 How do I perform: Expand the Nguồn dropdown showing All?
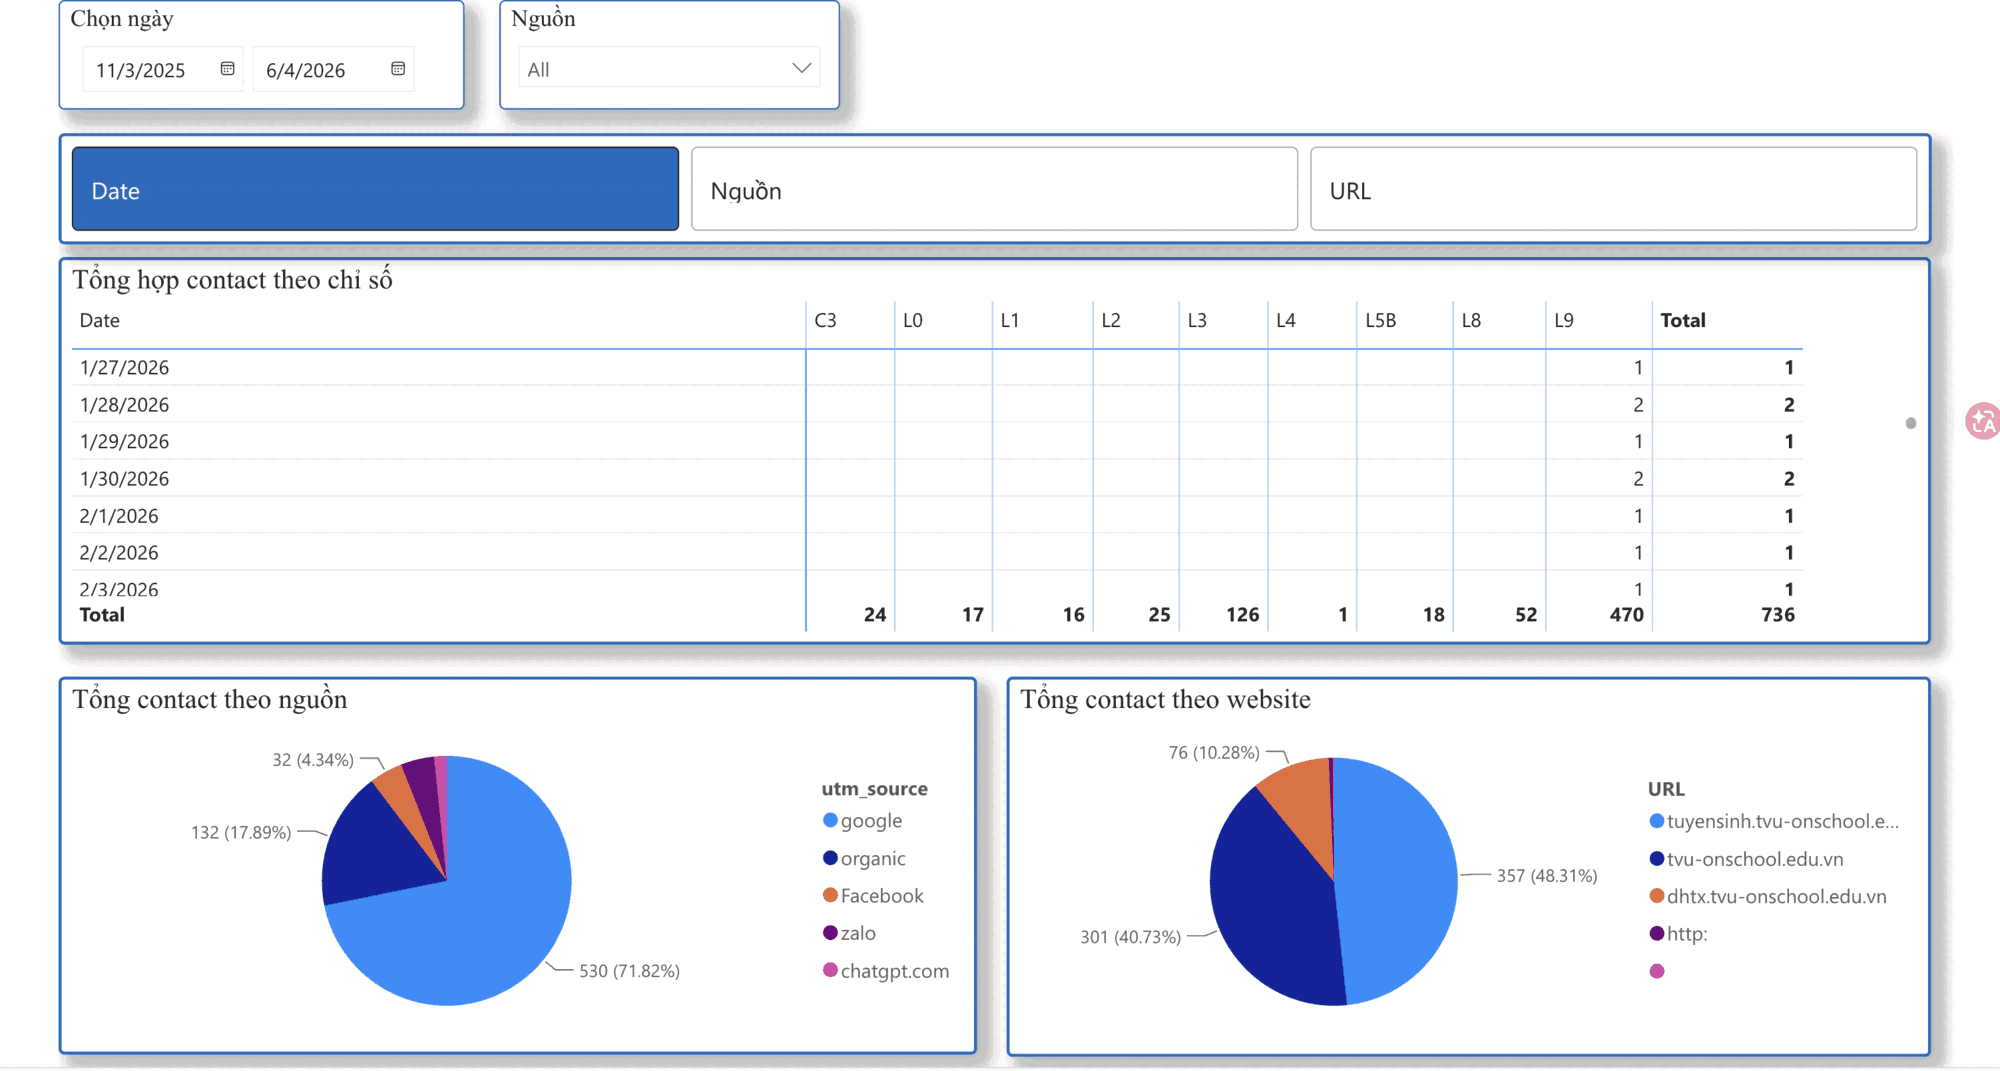(669, 69)
